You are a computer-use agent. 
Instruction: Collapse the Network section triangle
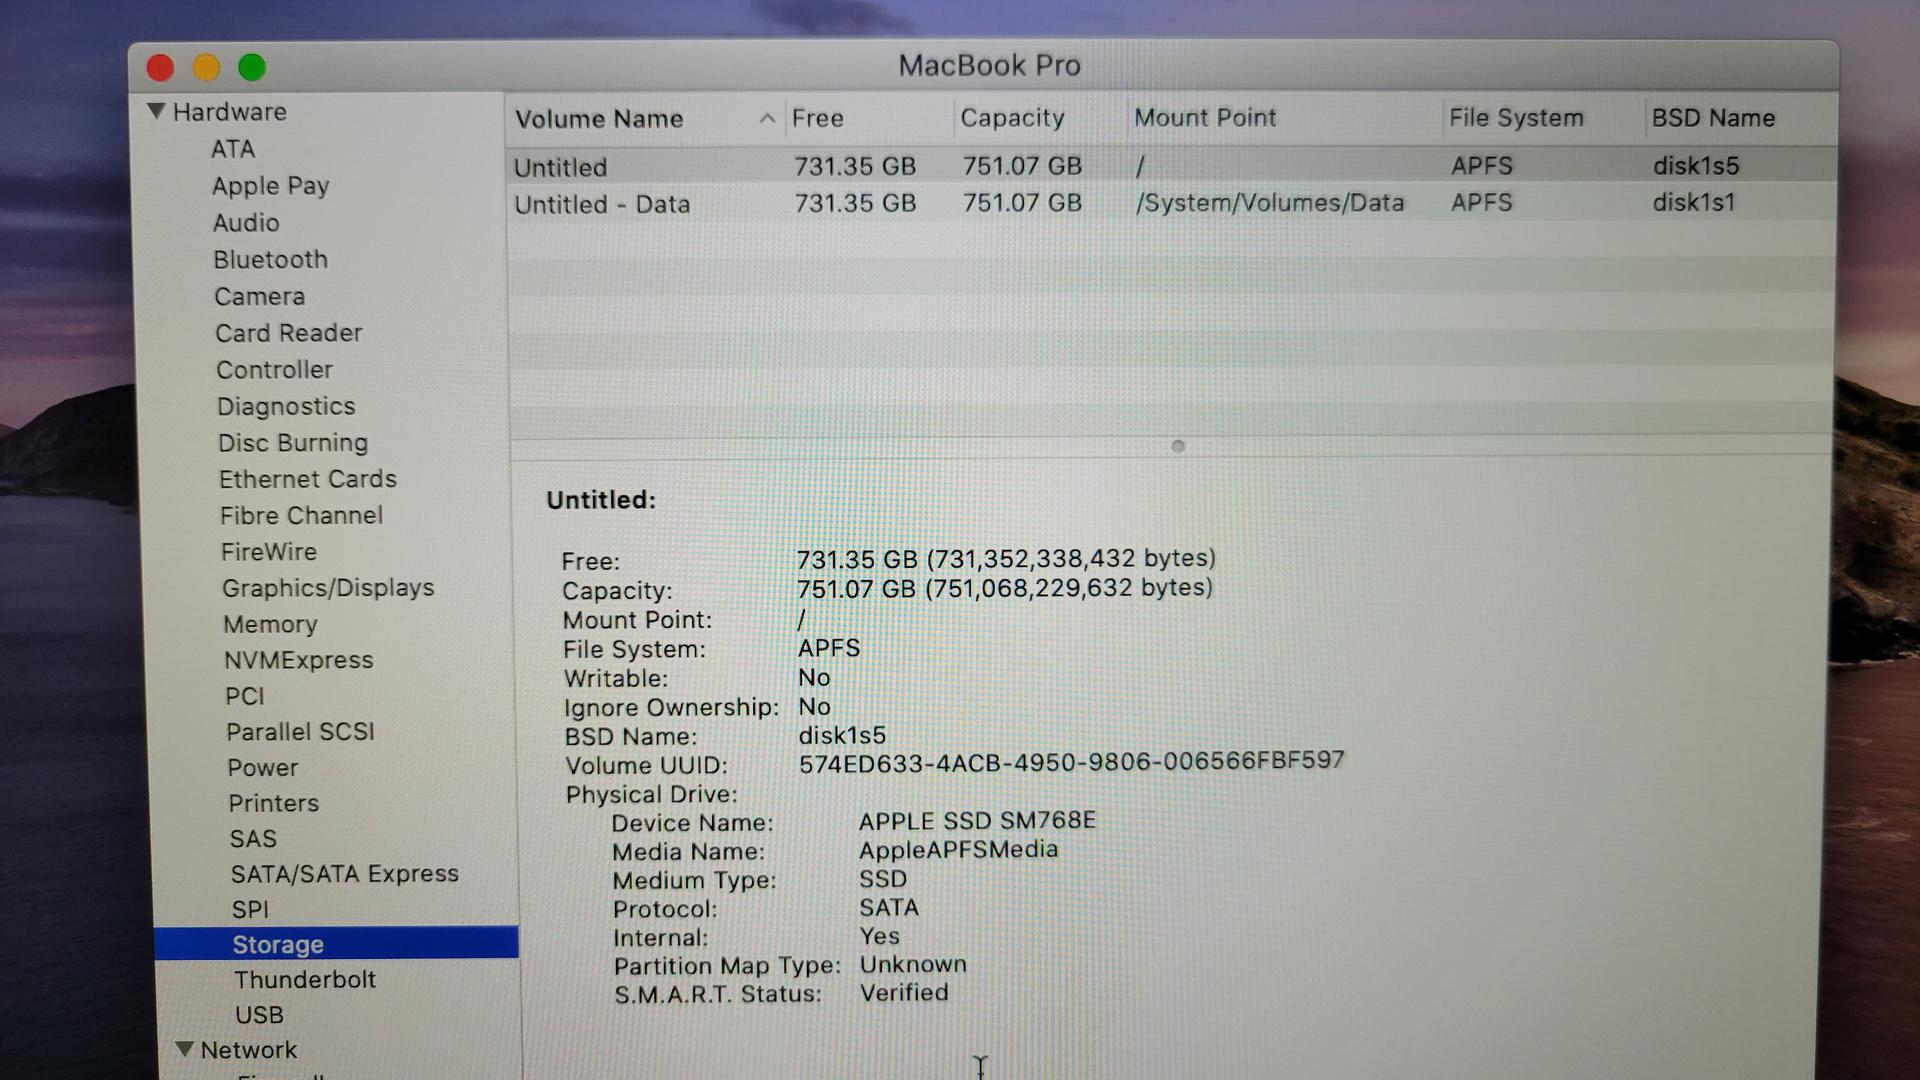pos(184,1049)
